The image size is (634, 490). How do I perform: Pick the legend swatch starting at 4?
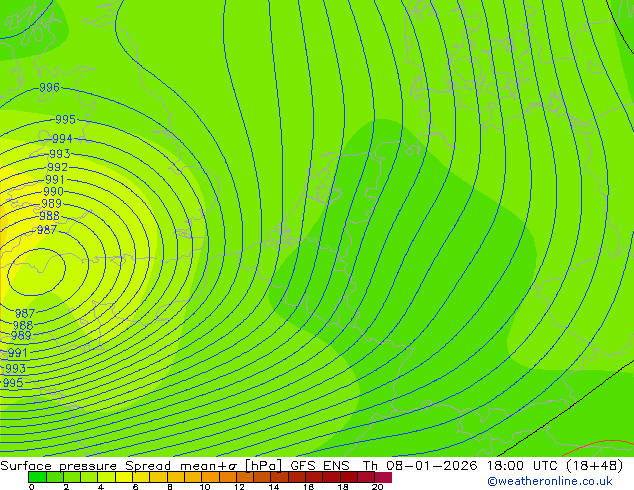[x=106, y=477]
